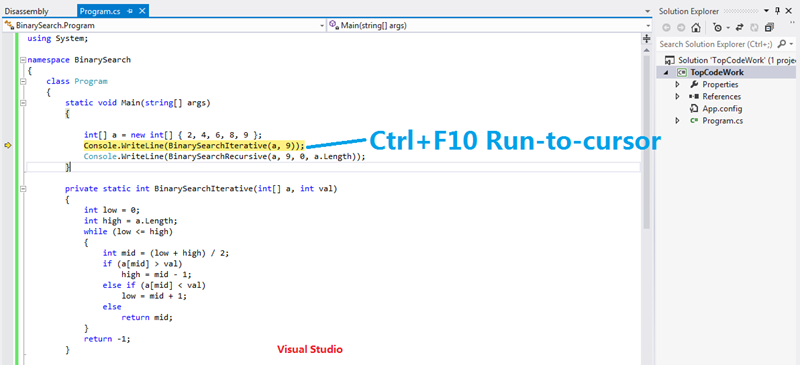Switch to the Disassembly tab
The image size is (800, 365).
(x=27, y=11)
